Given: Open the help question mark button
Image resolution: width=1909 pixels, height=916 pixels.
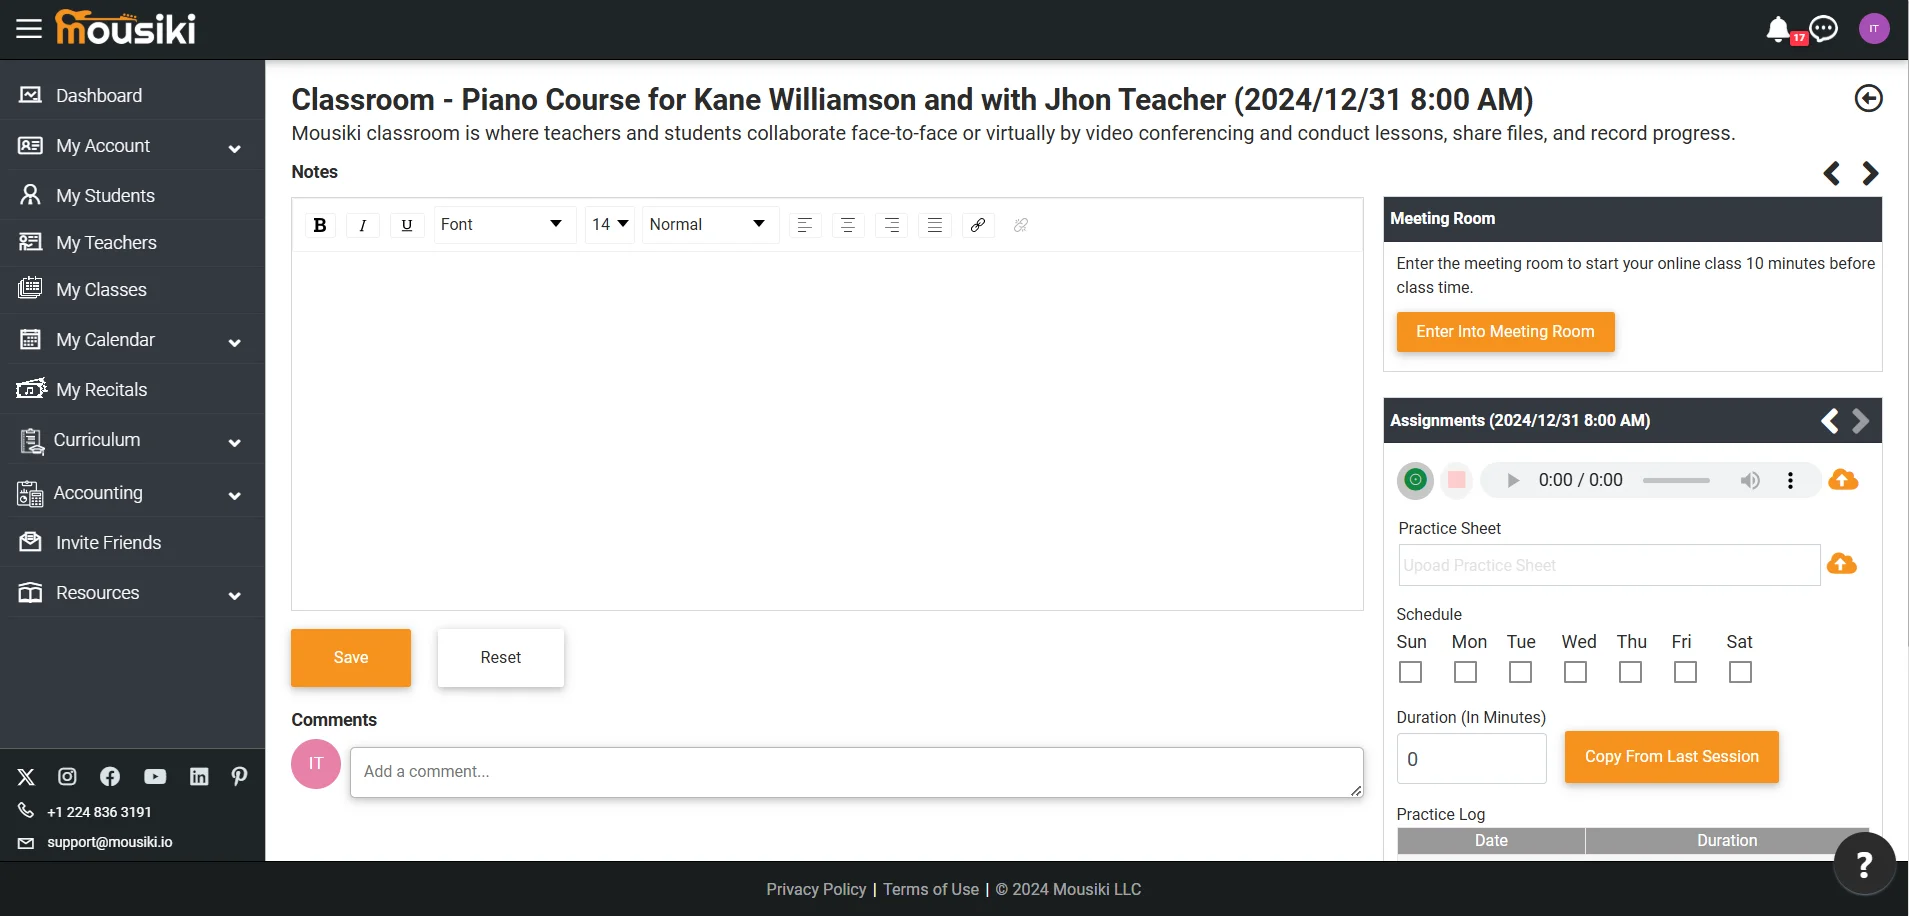Looking at the screenshot, I should point(1864,864).
